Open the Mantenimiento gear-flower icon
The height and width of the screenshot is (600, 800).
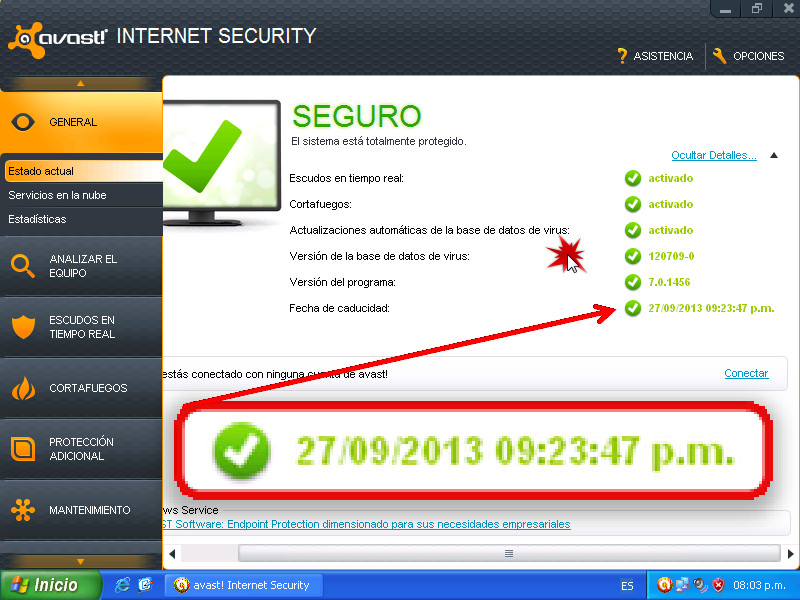(x=23, y=510)
